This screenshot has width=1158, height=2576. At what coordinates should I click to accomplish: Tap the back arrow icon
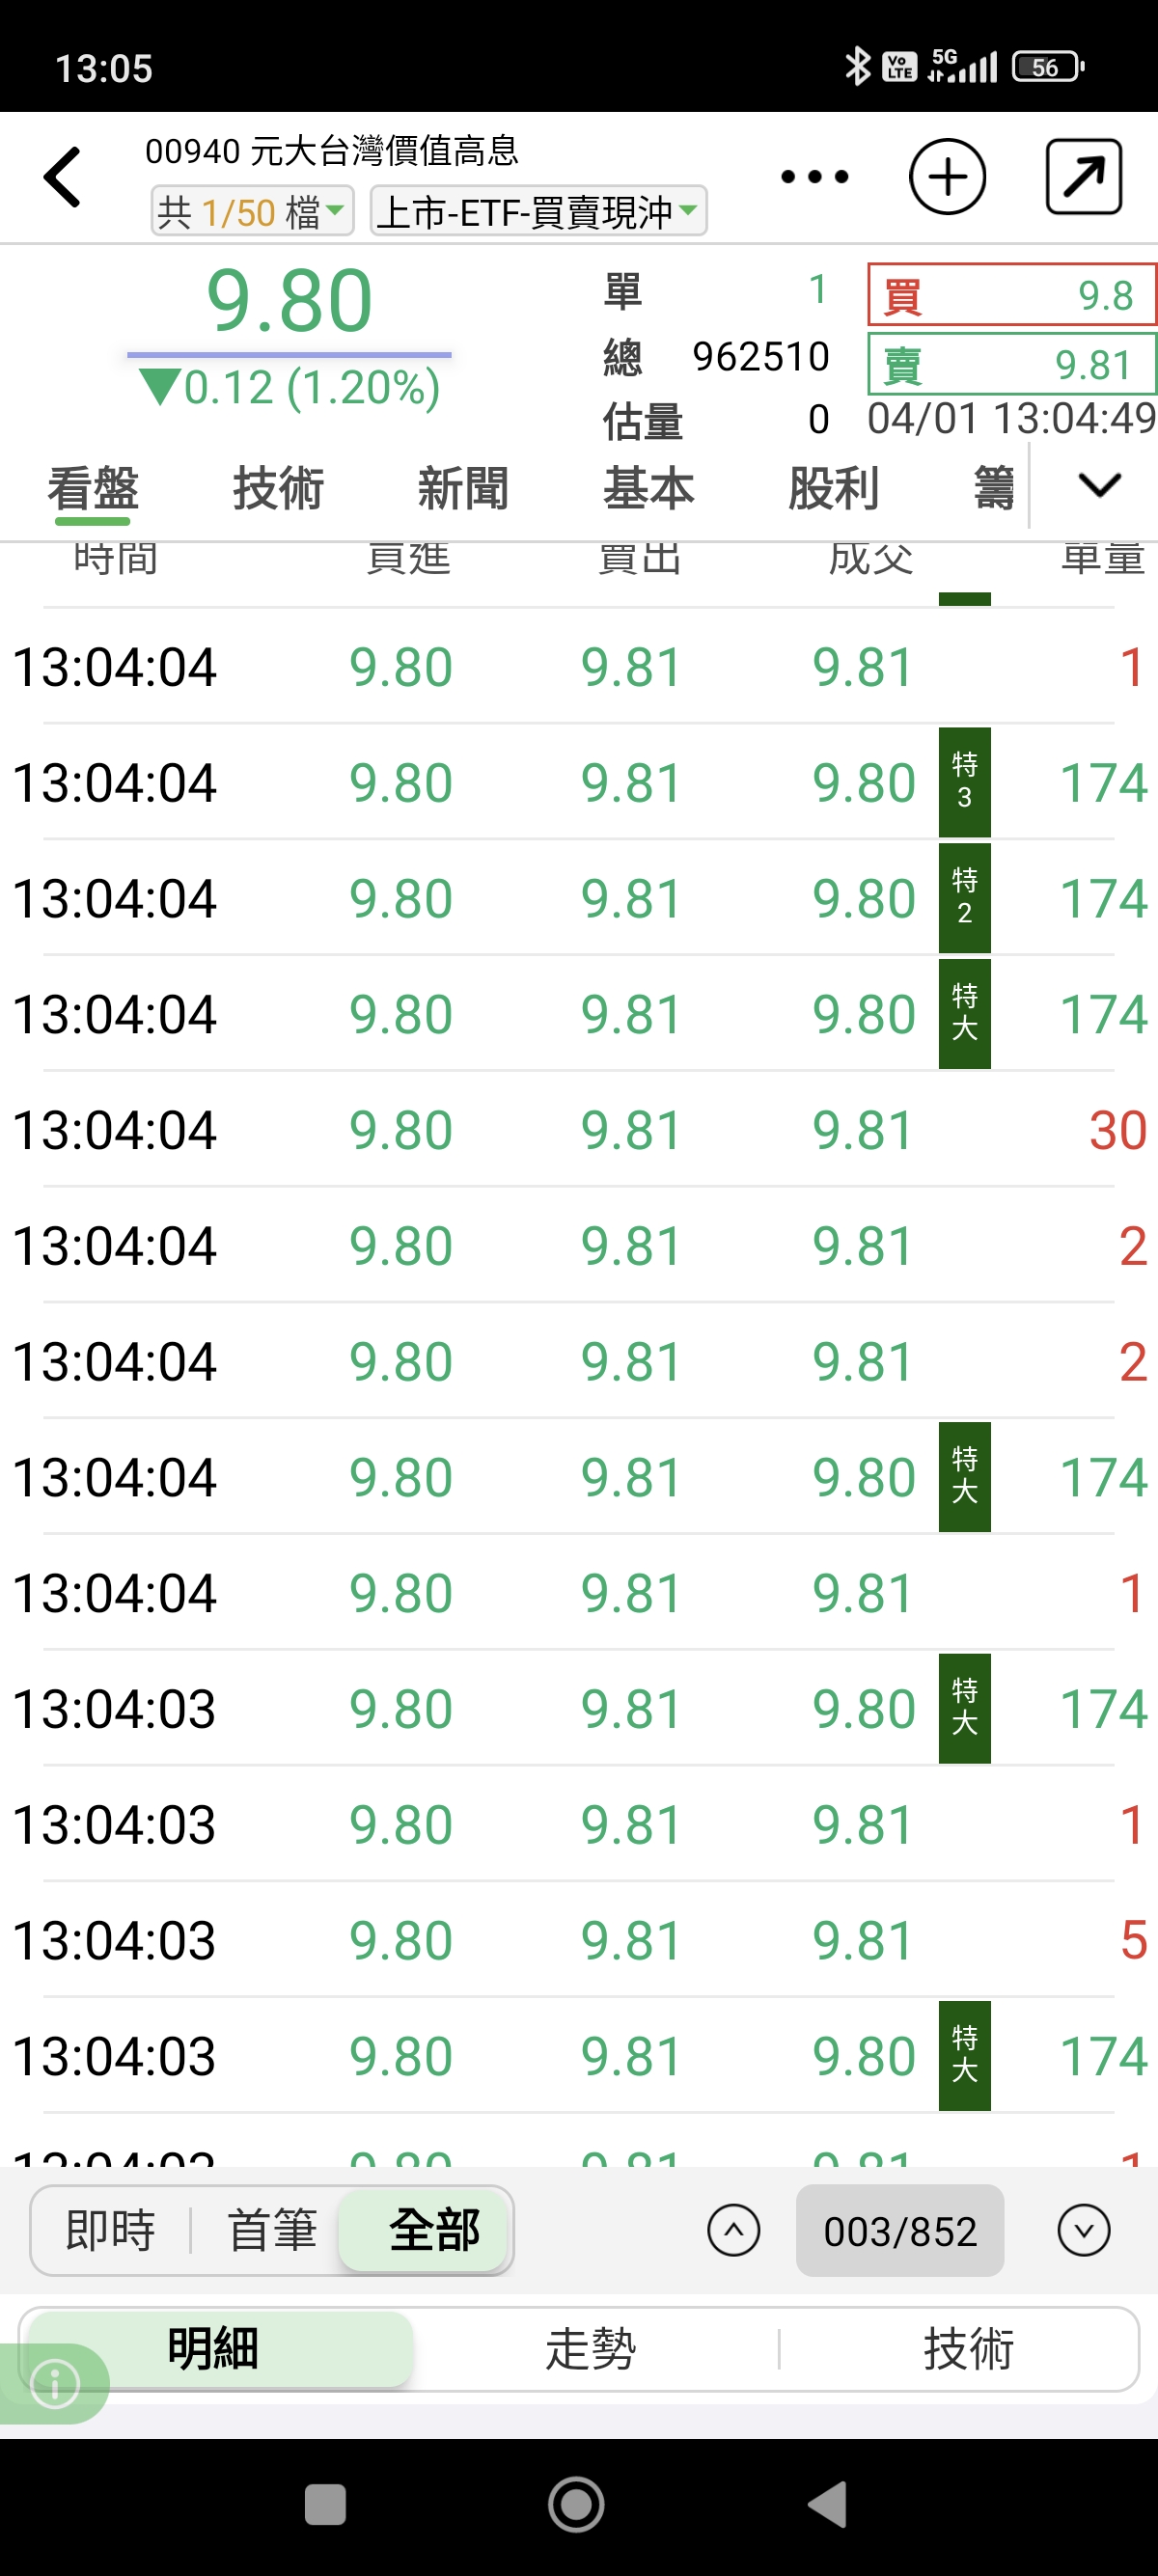coord(63,177)
